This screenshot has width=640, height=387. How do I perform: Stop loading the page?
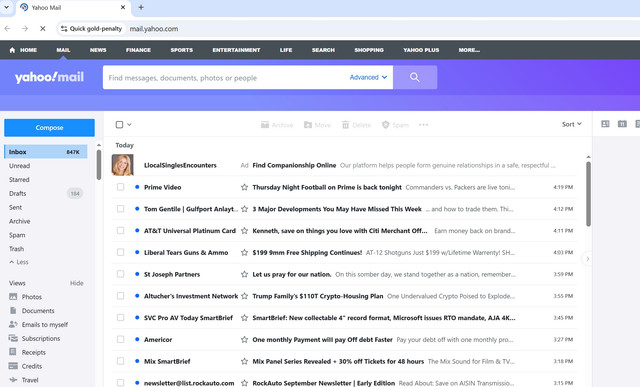pos(42,29)
